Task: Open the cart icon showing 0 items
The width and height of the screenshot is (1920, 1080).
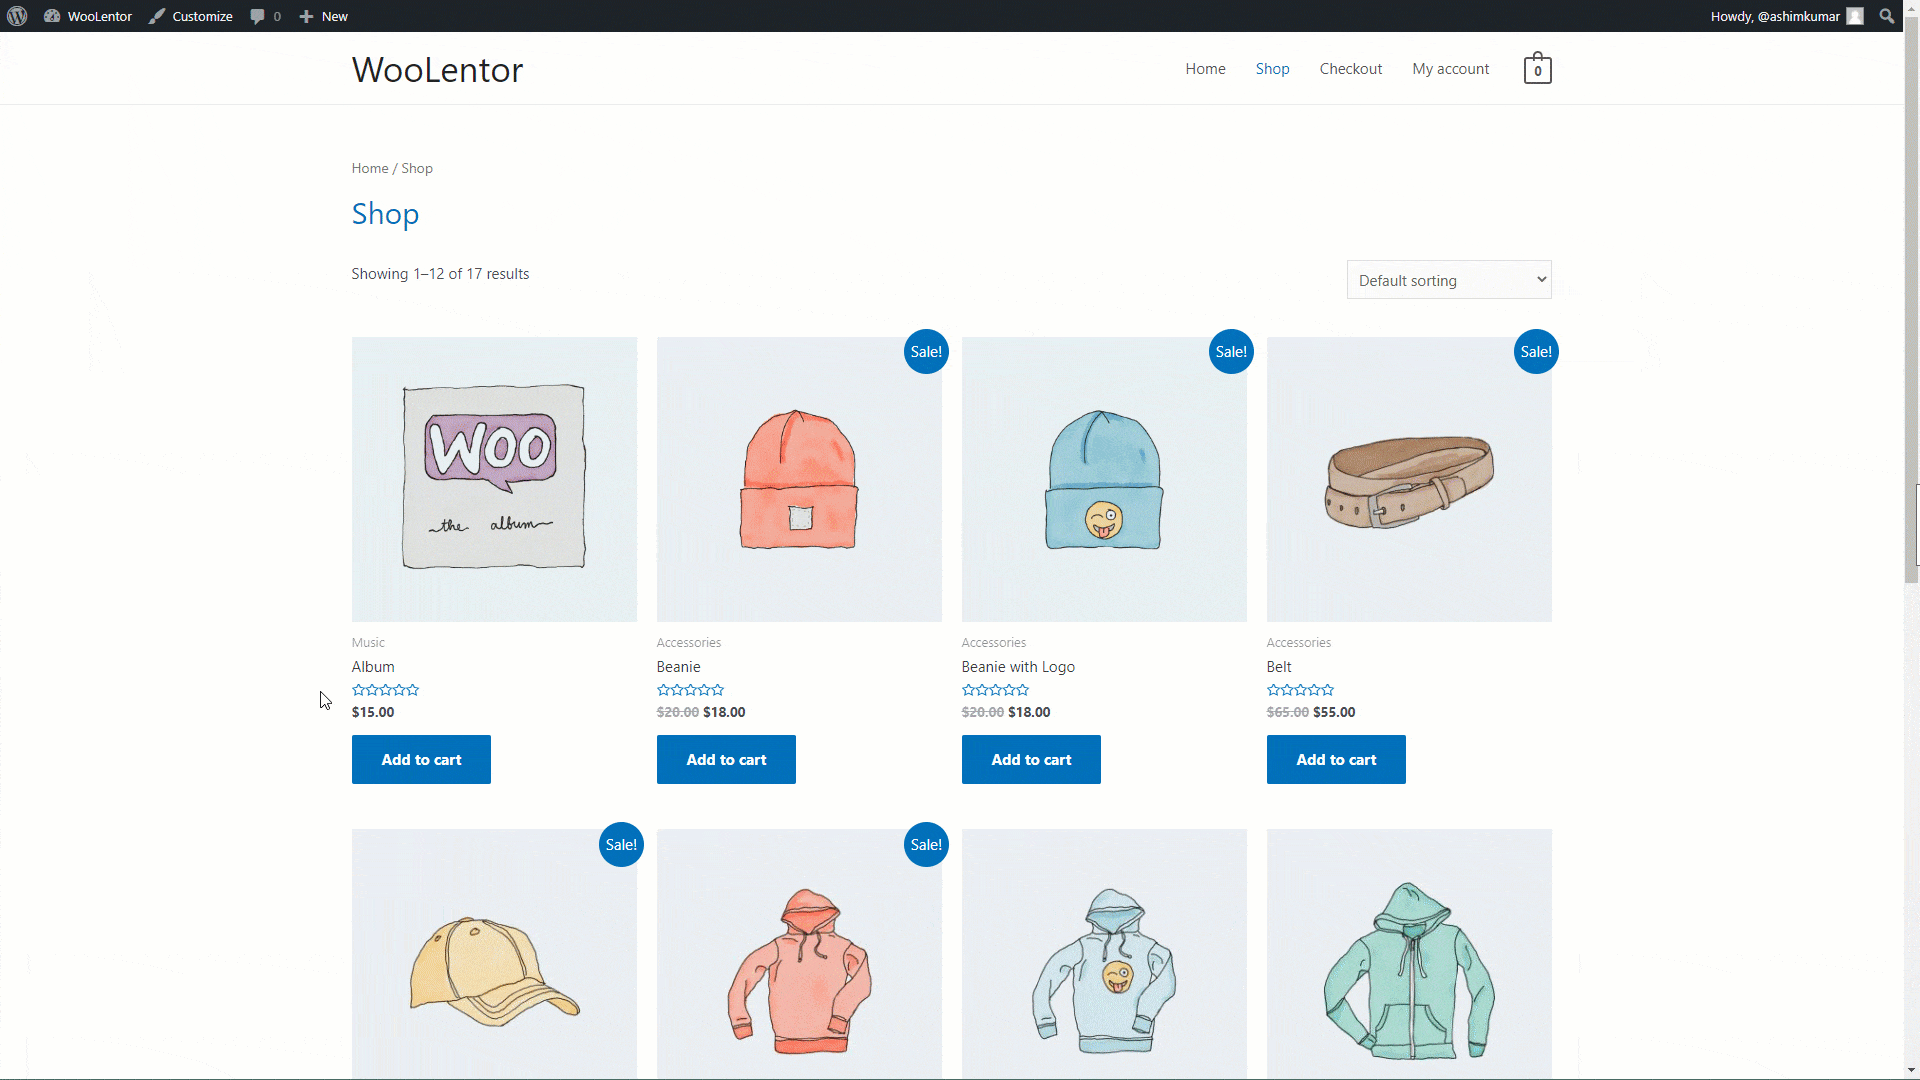Action: pyautogui.click(x=1537, y=68)
